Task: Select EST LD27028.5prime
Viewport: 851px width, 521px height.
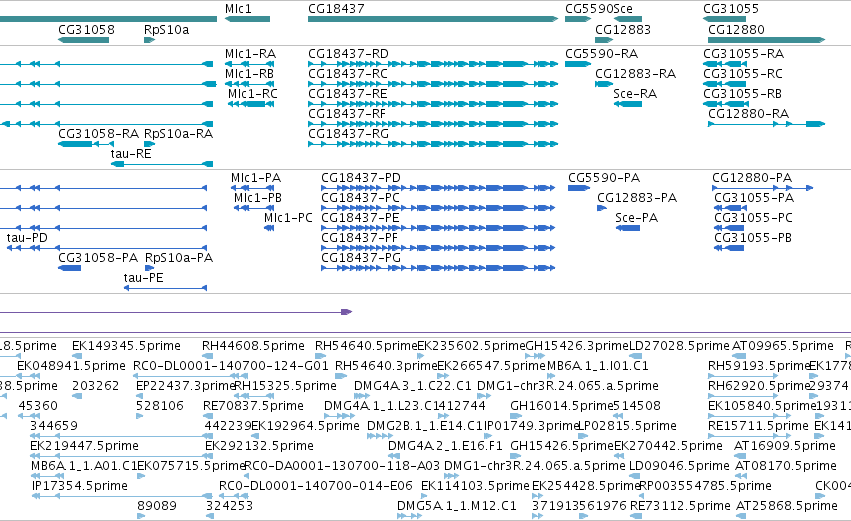Action: pyautogui.click(x=679, y=346)
